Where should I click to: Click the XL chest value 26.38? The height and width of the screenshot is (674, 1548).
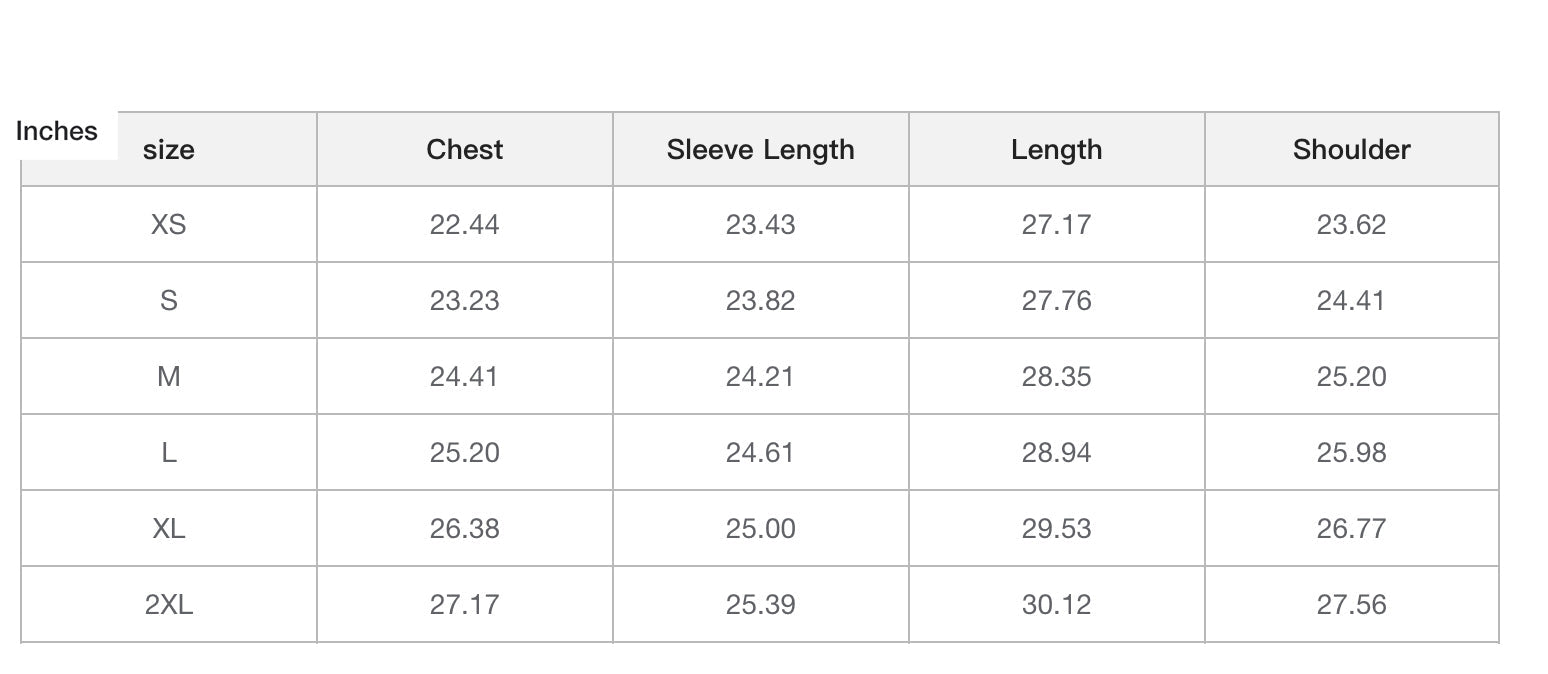(x=464, y=528)
